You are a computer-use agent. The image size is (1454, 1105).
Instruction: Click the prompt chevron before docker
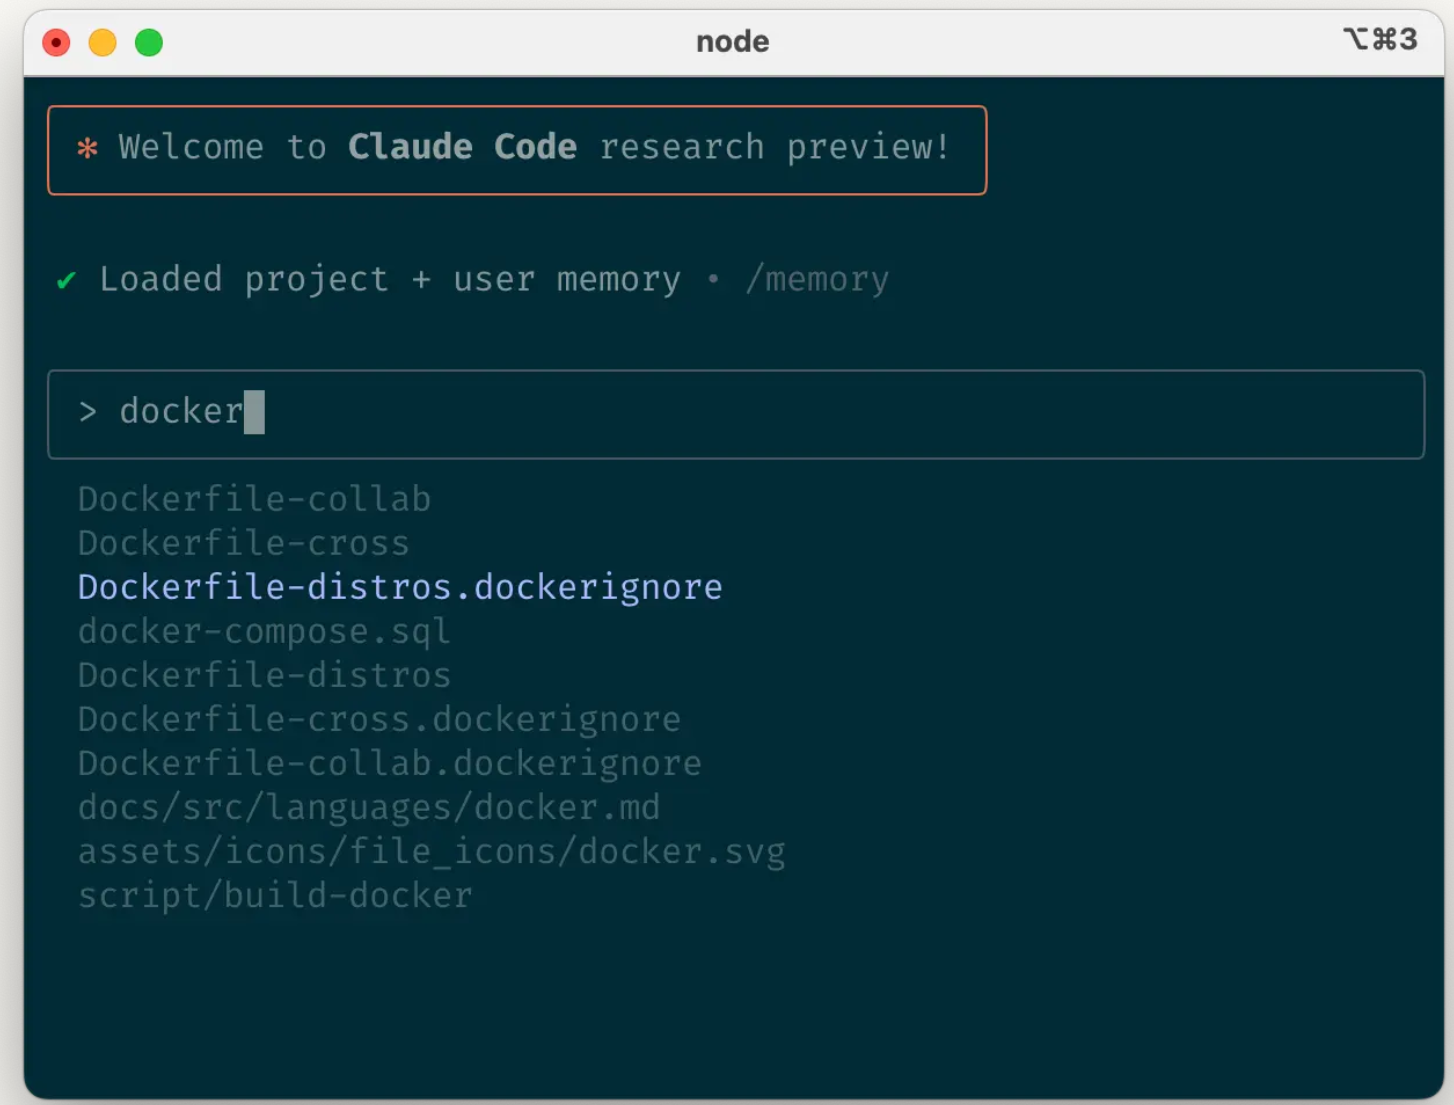(88, 412)
